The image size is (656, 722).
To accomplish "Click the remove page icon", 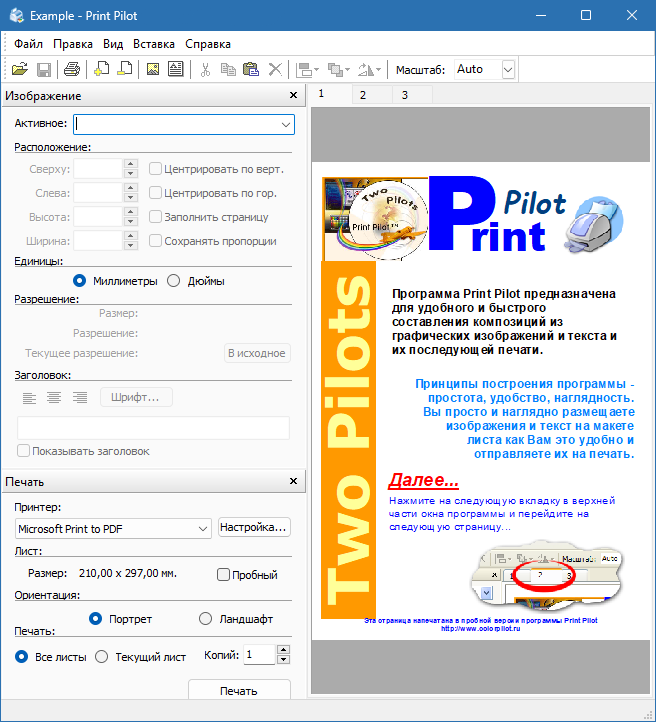I will click(124, 70).
